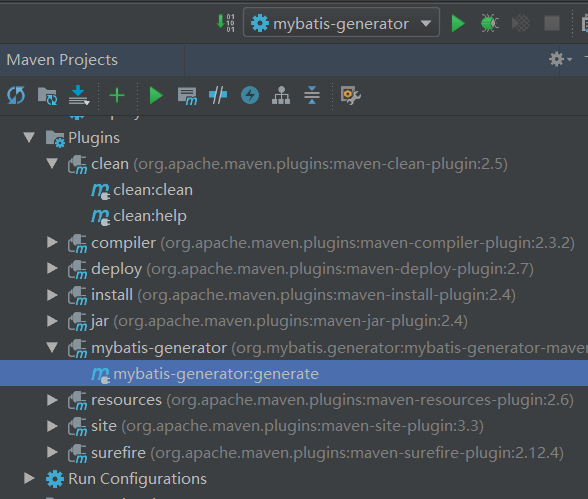Image resolution: width=588 pixels, height=499 pixels.
Task: Click the resources plugin icon
Action: point(77,402)
